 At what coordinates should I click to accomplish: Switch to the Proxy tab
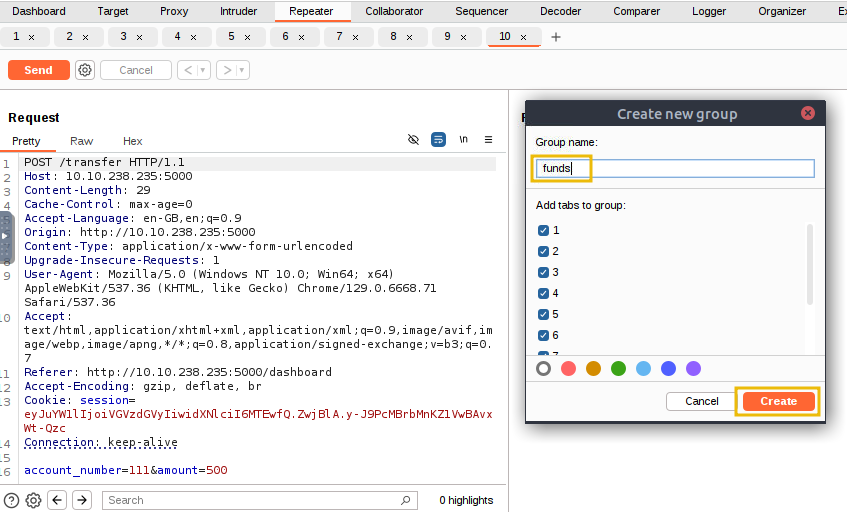point(174,11)
